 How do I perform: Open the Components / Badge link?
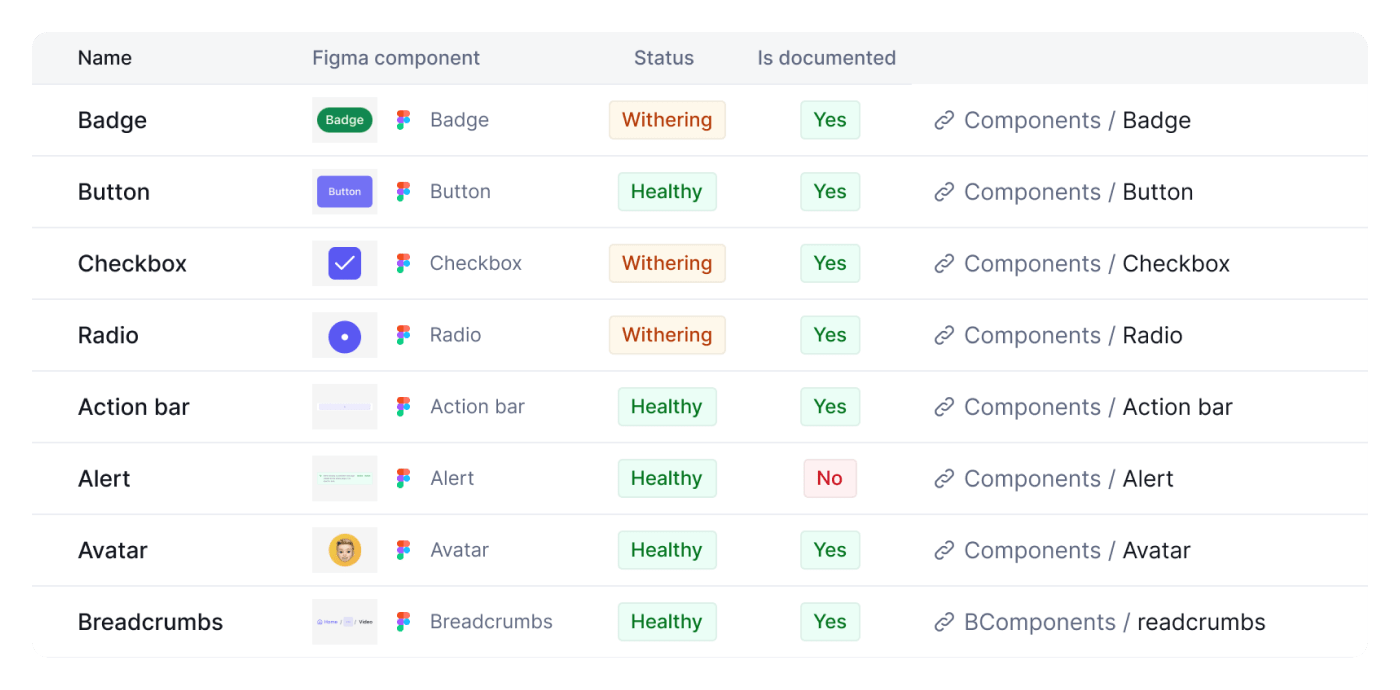tap(1077, 120)
